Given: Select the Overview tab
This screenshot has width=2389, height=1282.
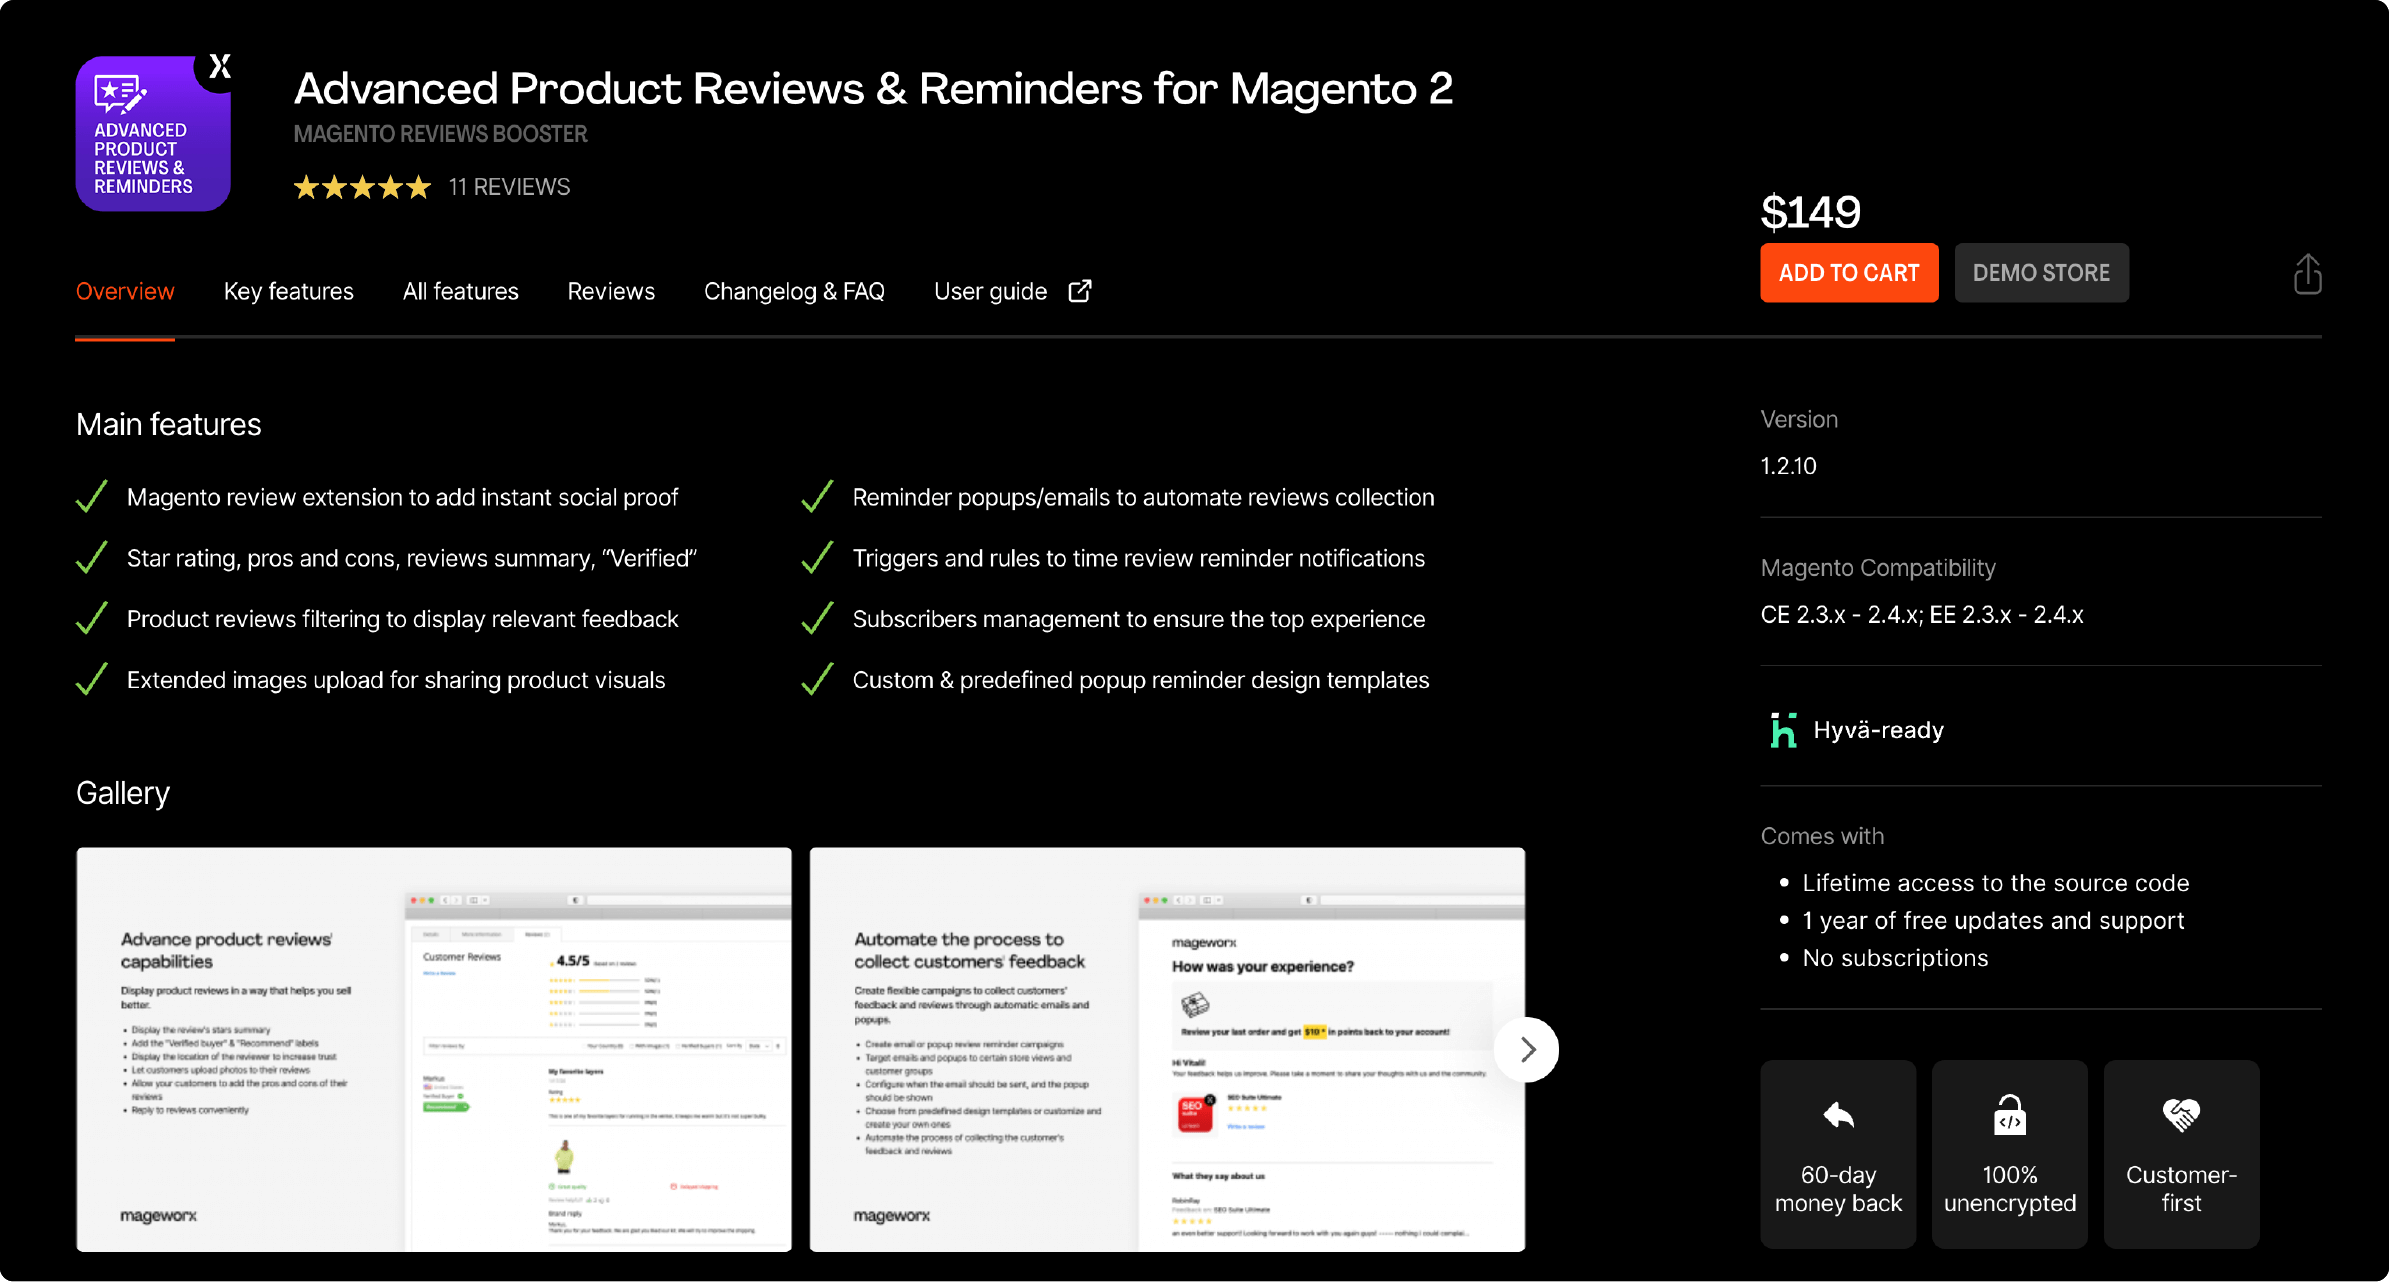Looking at the screenshot, I should [125, 291].
